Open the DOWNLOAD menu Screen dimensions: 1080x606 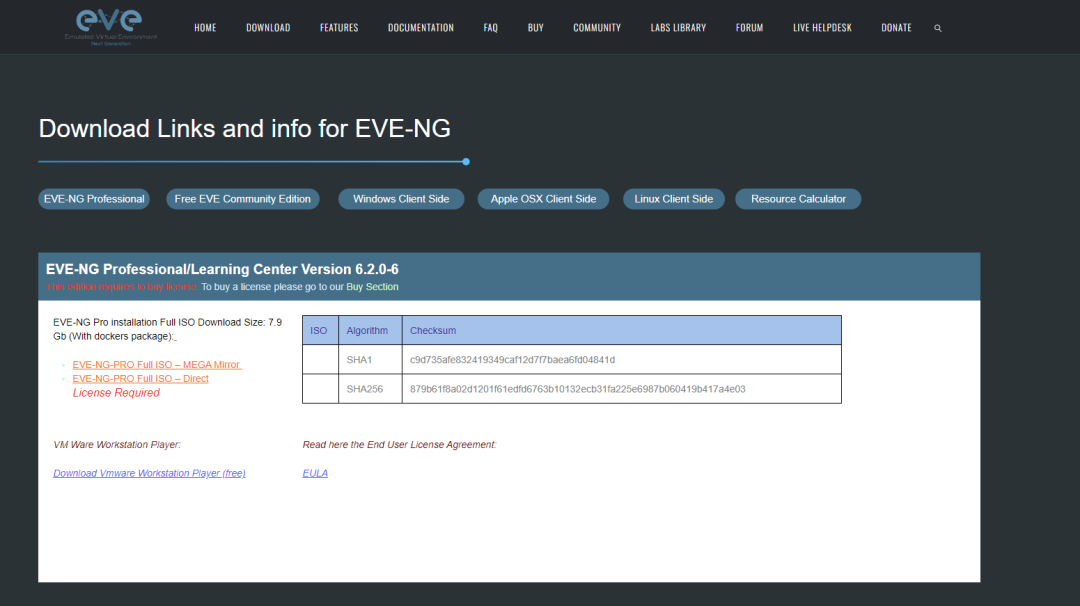click(x=268, y=28)
